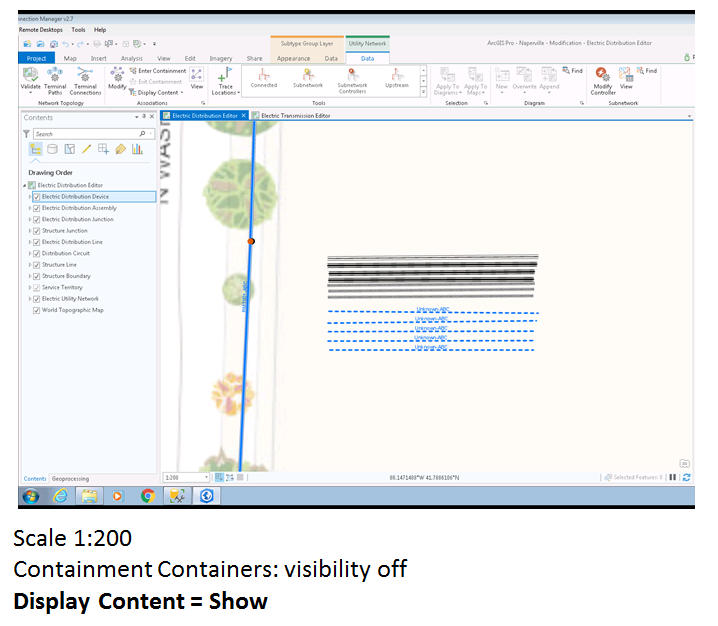Toggle Electric Distribution Device layer checkbox

coord(37,197)
